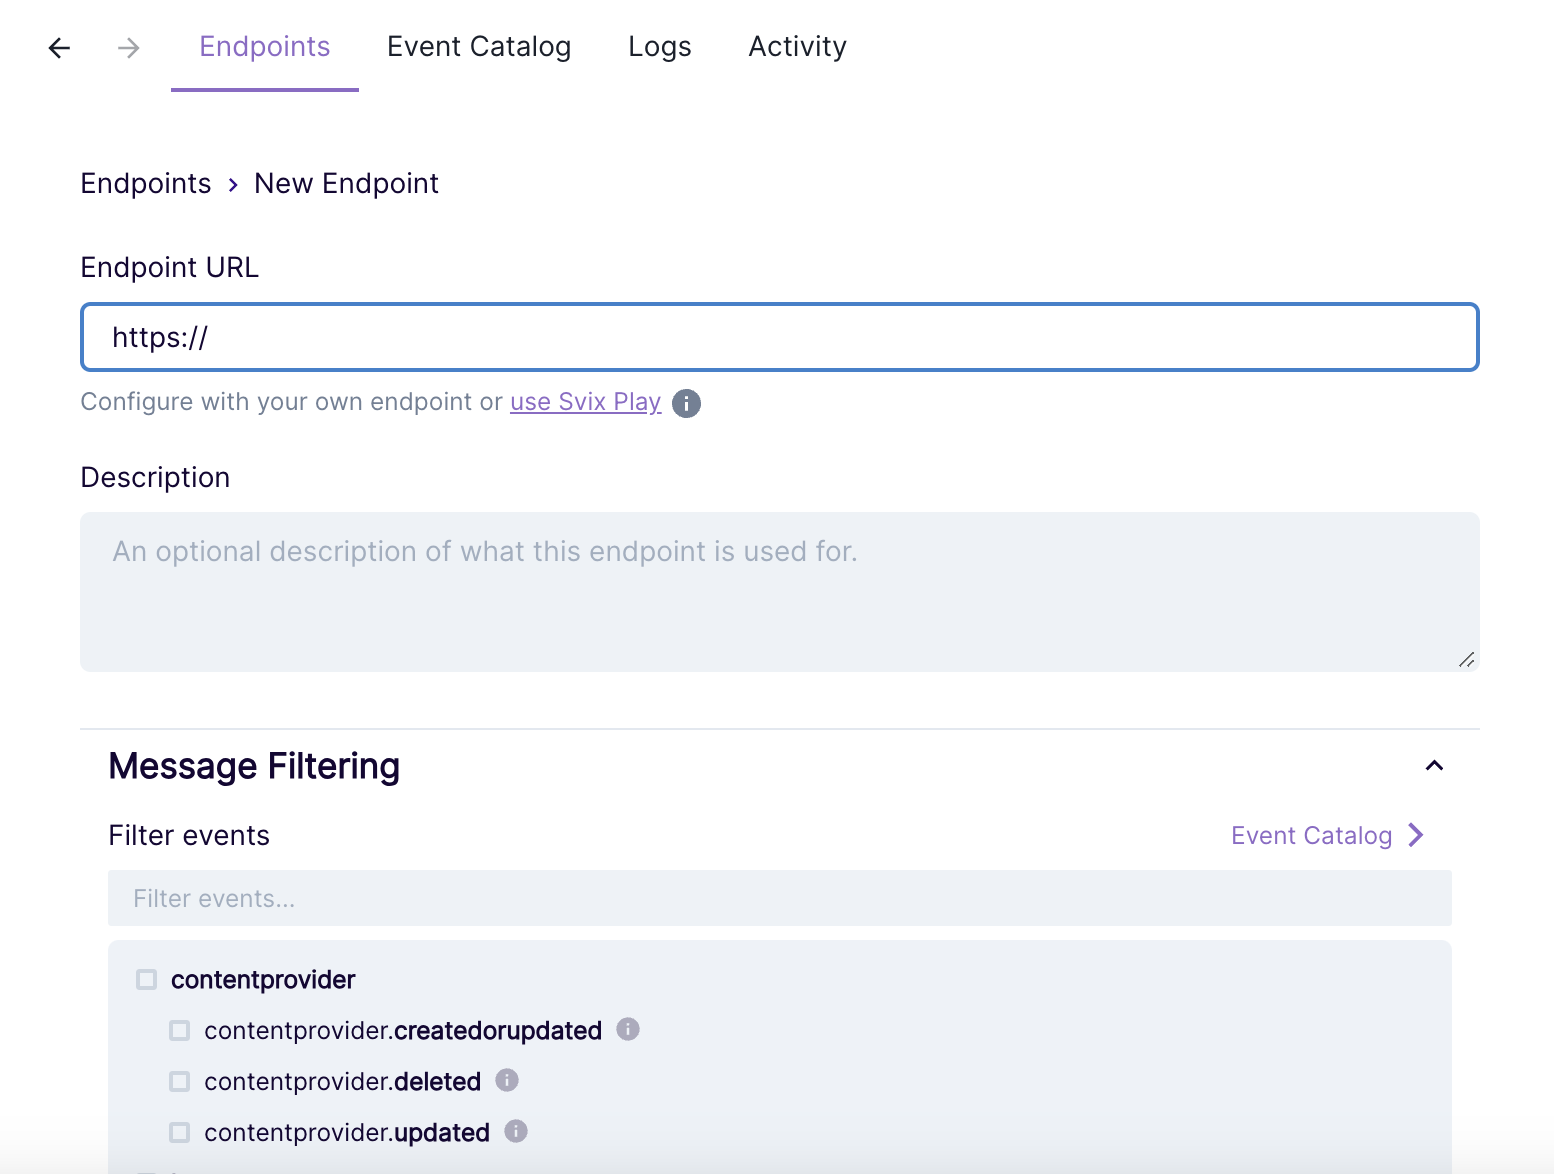This screenshot has height=1174, width=1554.
Task: Go to Endpoints breadcrumb
Action: pos(146,184)
